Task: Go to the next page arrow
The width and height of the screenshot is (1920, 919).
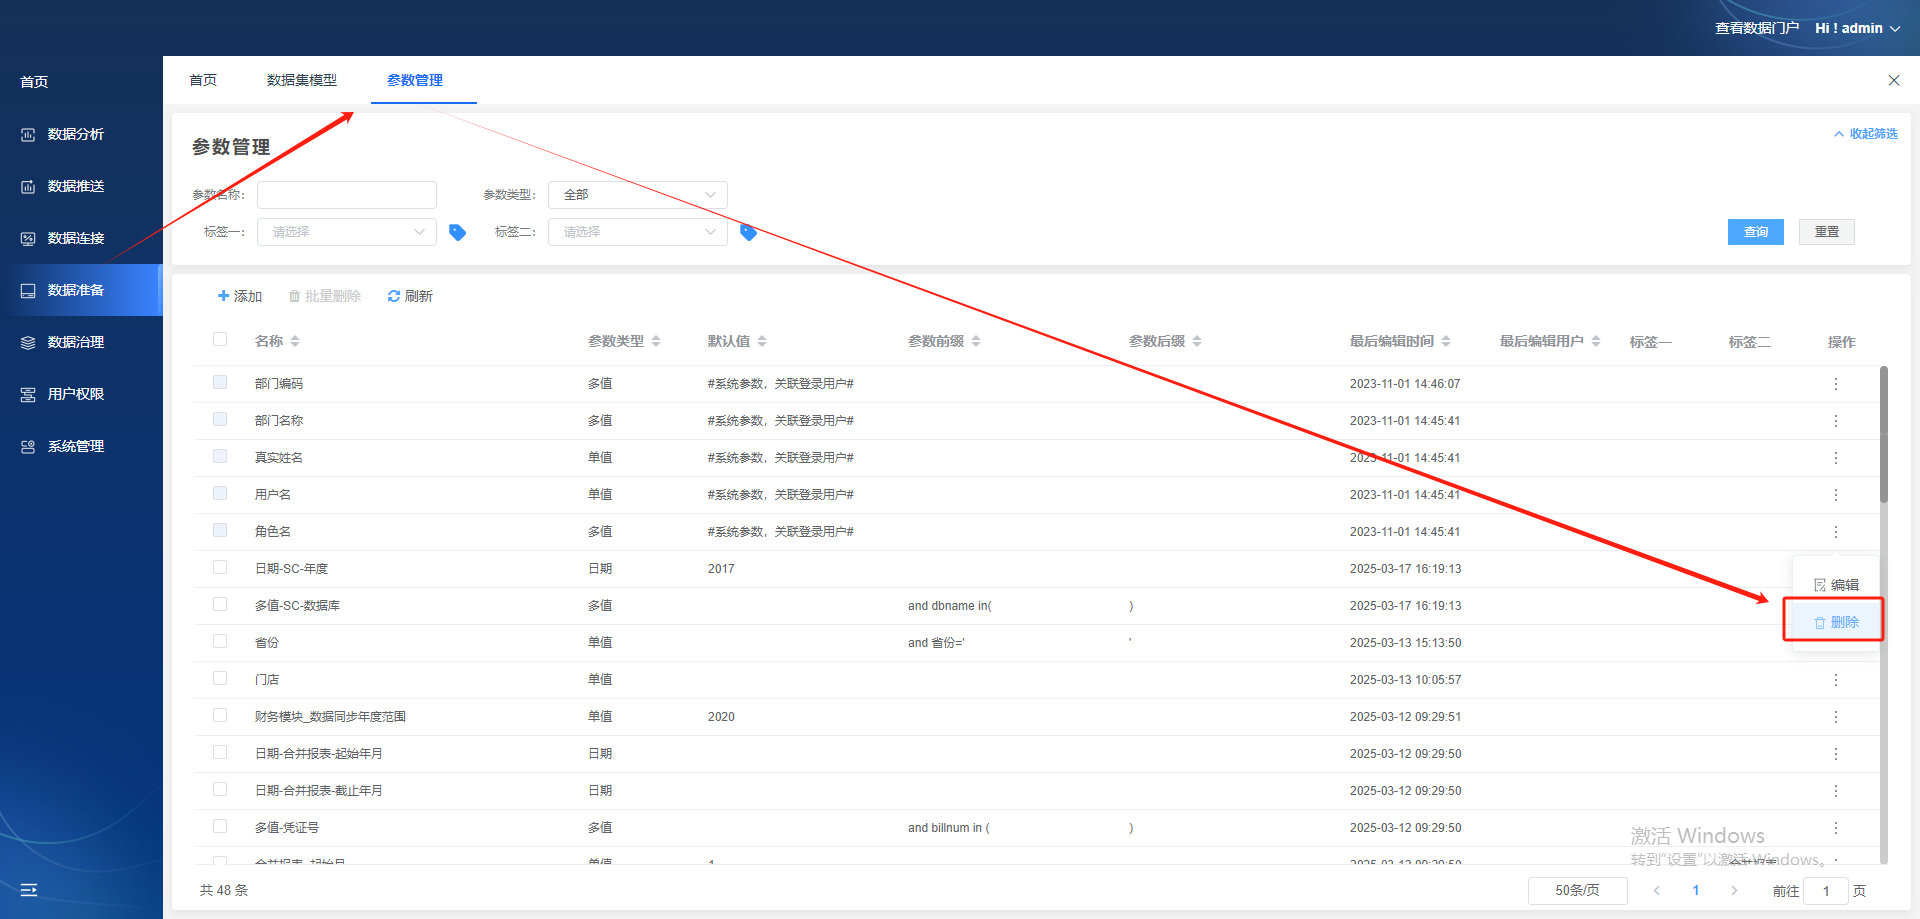Action: click(x=1734, y=891)
